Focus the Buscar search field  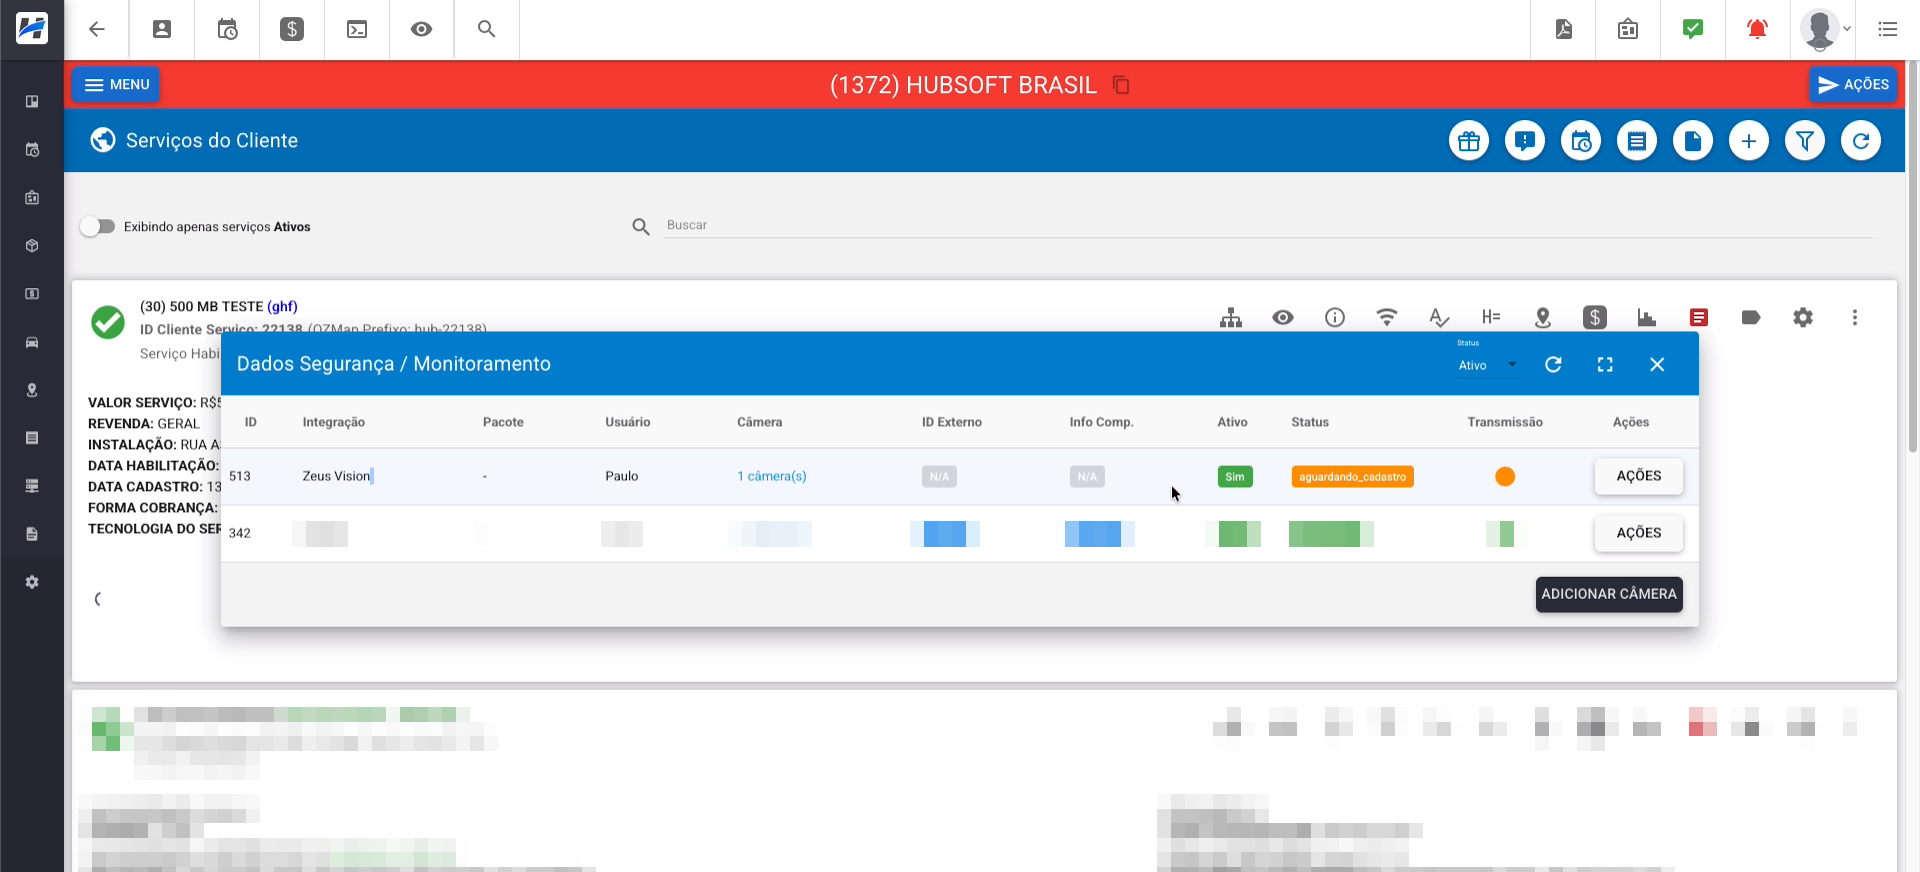point(1268,225)
